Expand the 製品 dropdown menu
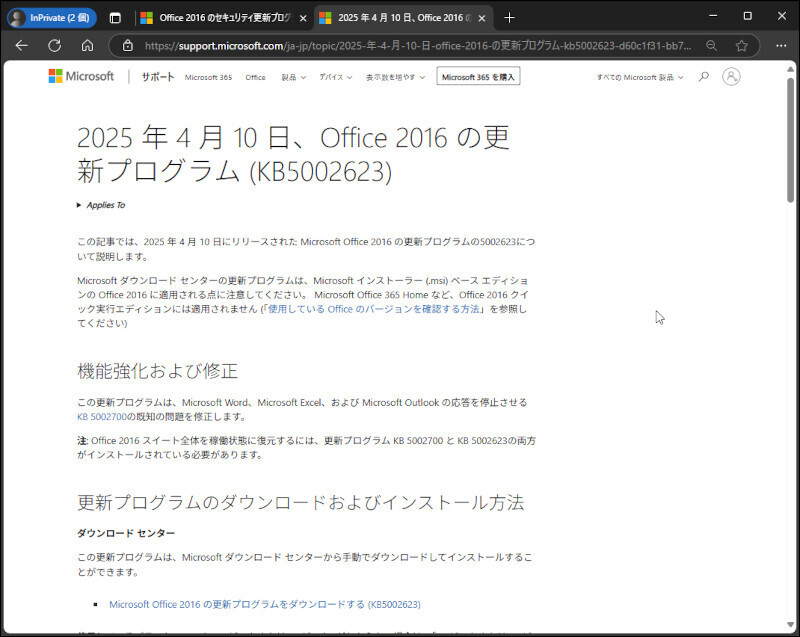Screen dimensions: 800x637 coord(293,78)
